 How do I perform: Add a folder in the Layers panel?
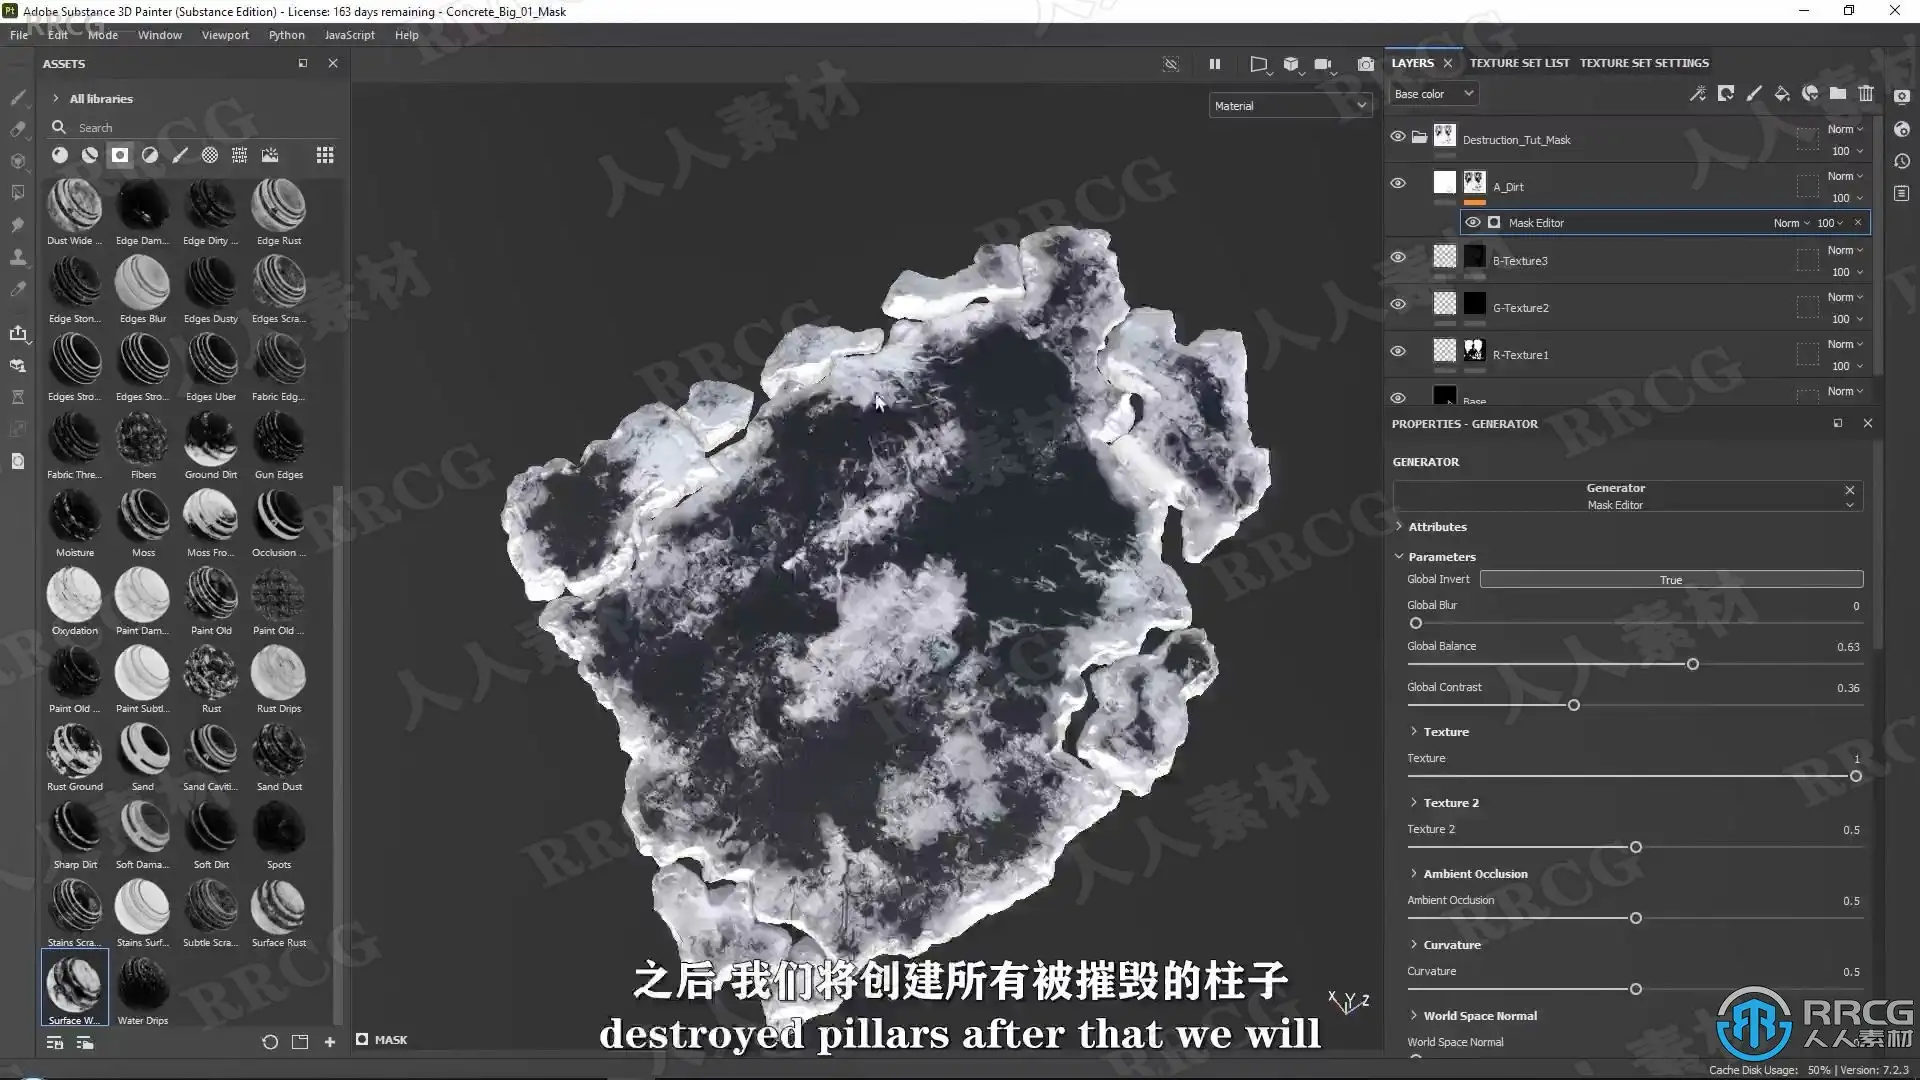pos(1838,93)
